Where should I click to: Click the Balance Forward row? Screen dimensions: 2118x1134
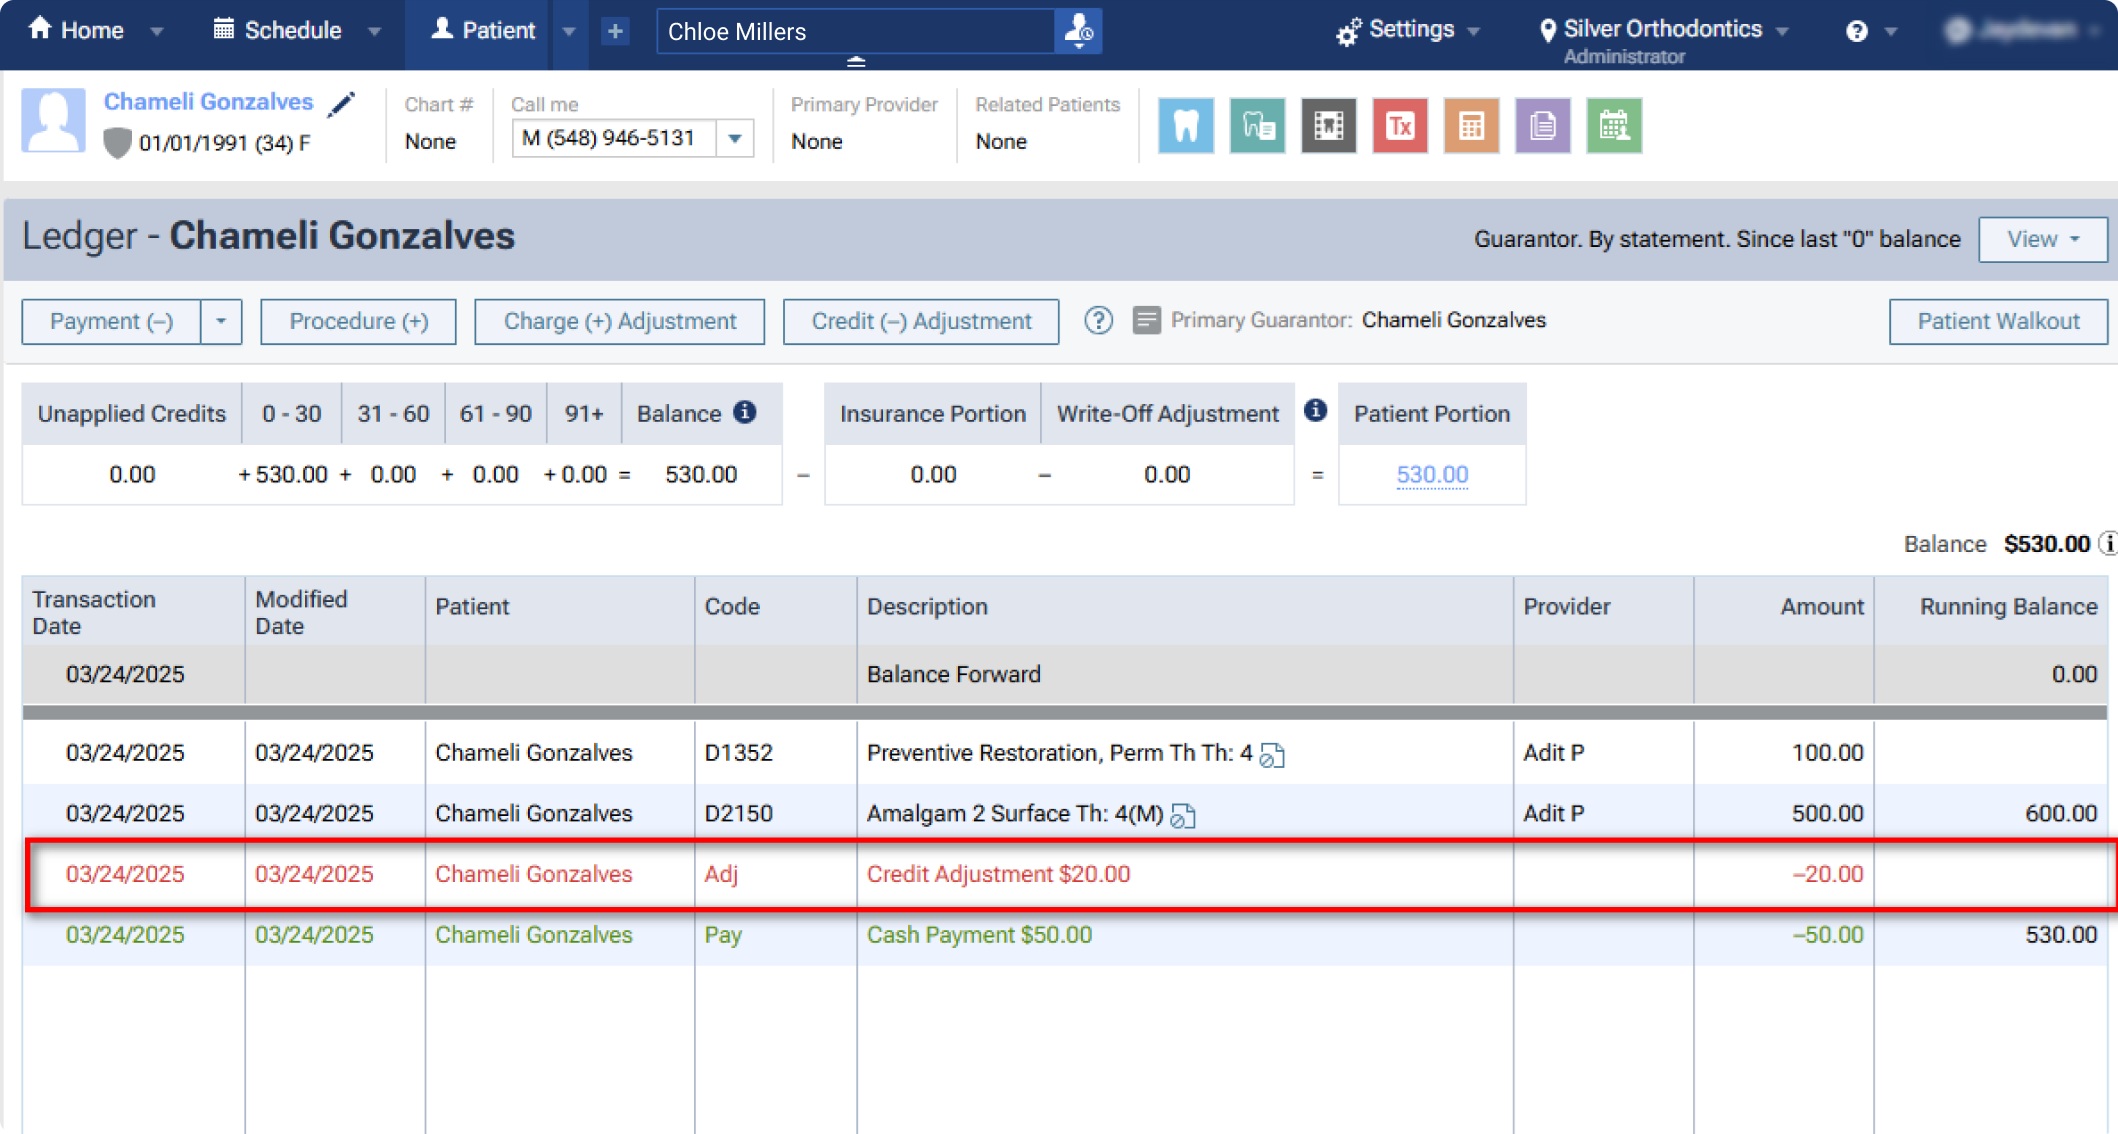click(x=1065, y=674)
